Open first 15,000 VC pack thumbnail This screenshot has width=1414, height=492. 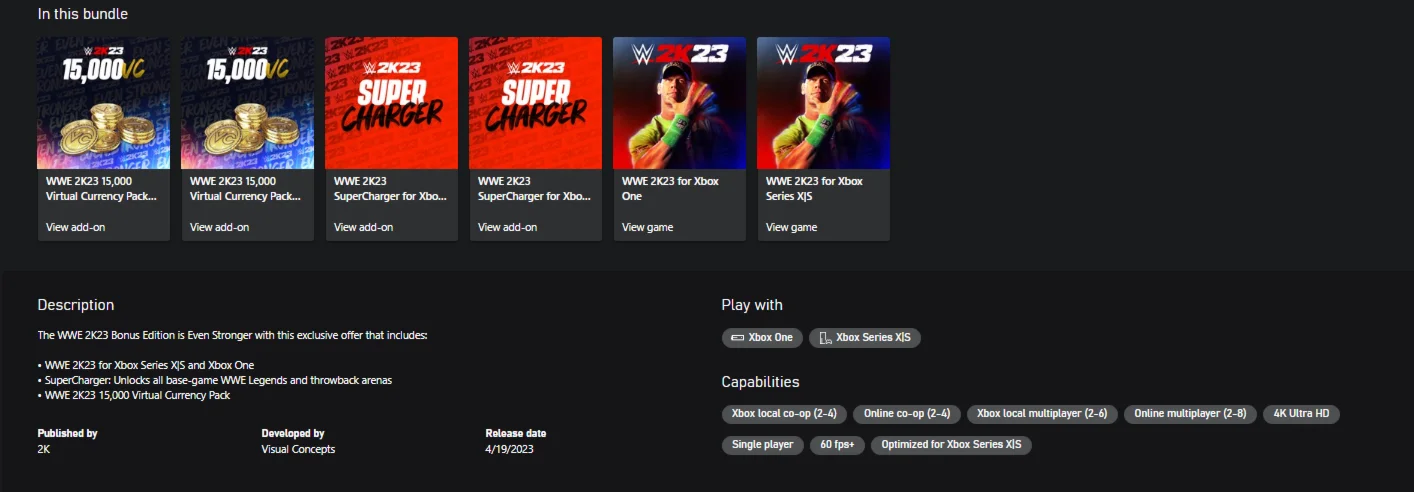coord(104,103)
